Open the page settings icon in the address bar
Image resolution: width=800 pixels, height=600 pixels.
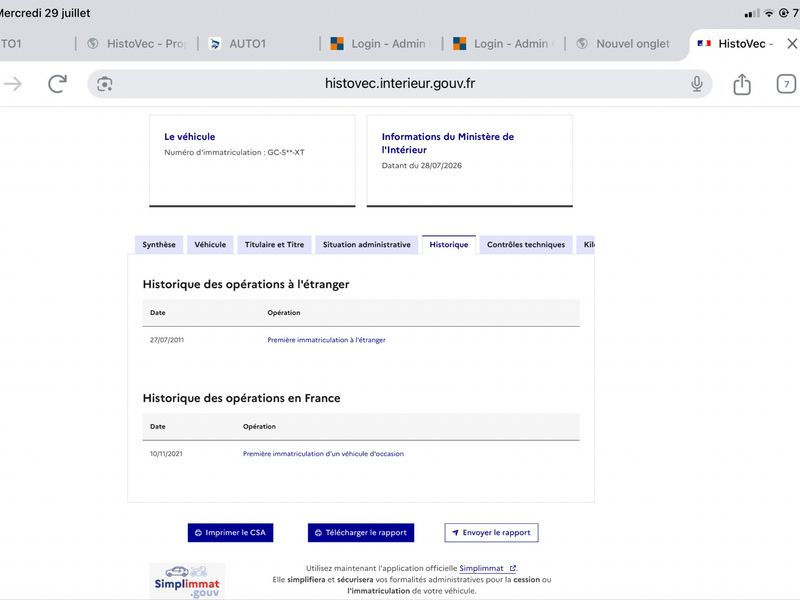click(x=105, y=84)
